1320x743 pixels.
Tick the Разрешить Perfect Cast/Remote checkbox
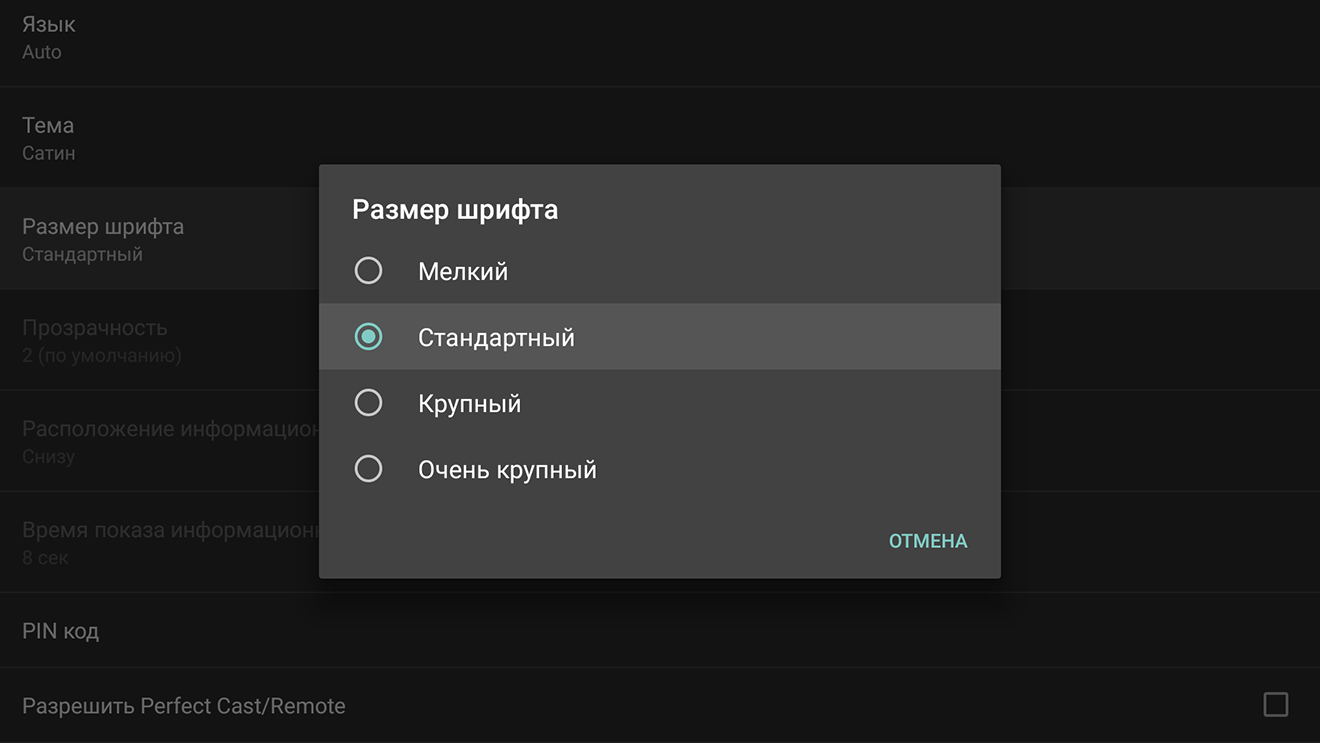(1275, 705)
